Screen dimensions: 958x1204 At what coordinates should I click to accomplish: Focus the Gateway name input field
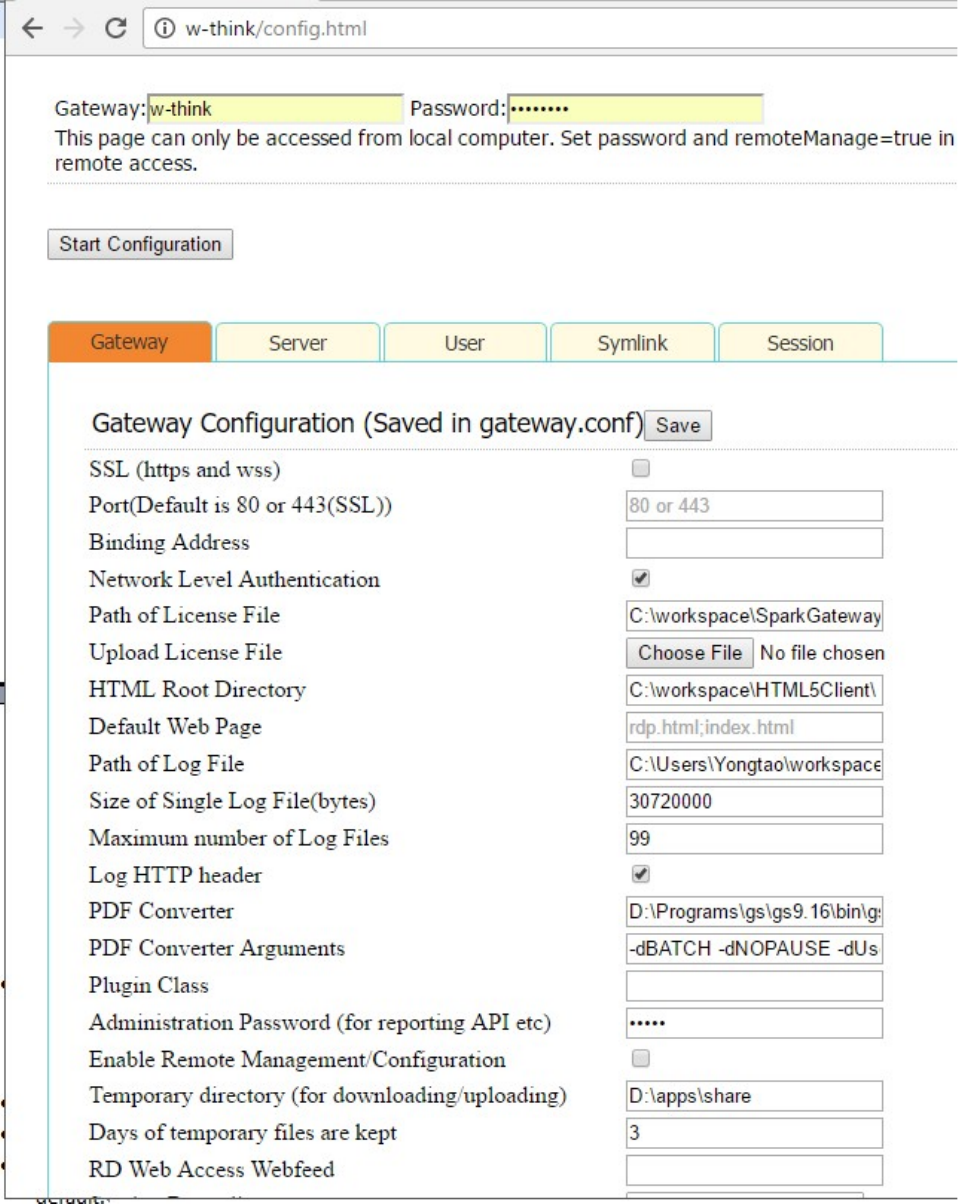(x=275, y=108)
